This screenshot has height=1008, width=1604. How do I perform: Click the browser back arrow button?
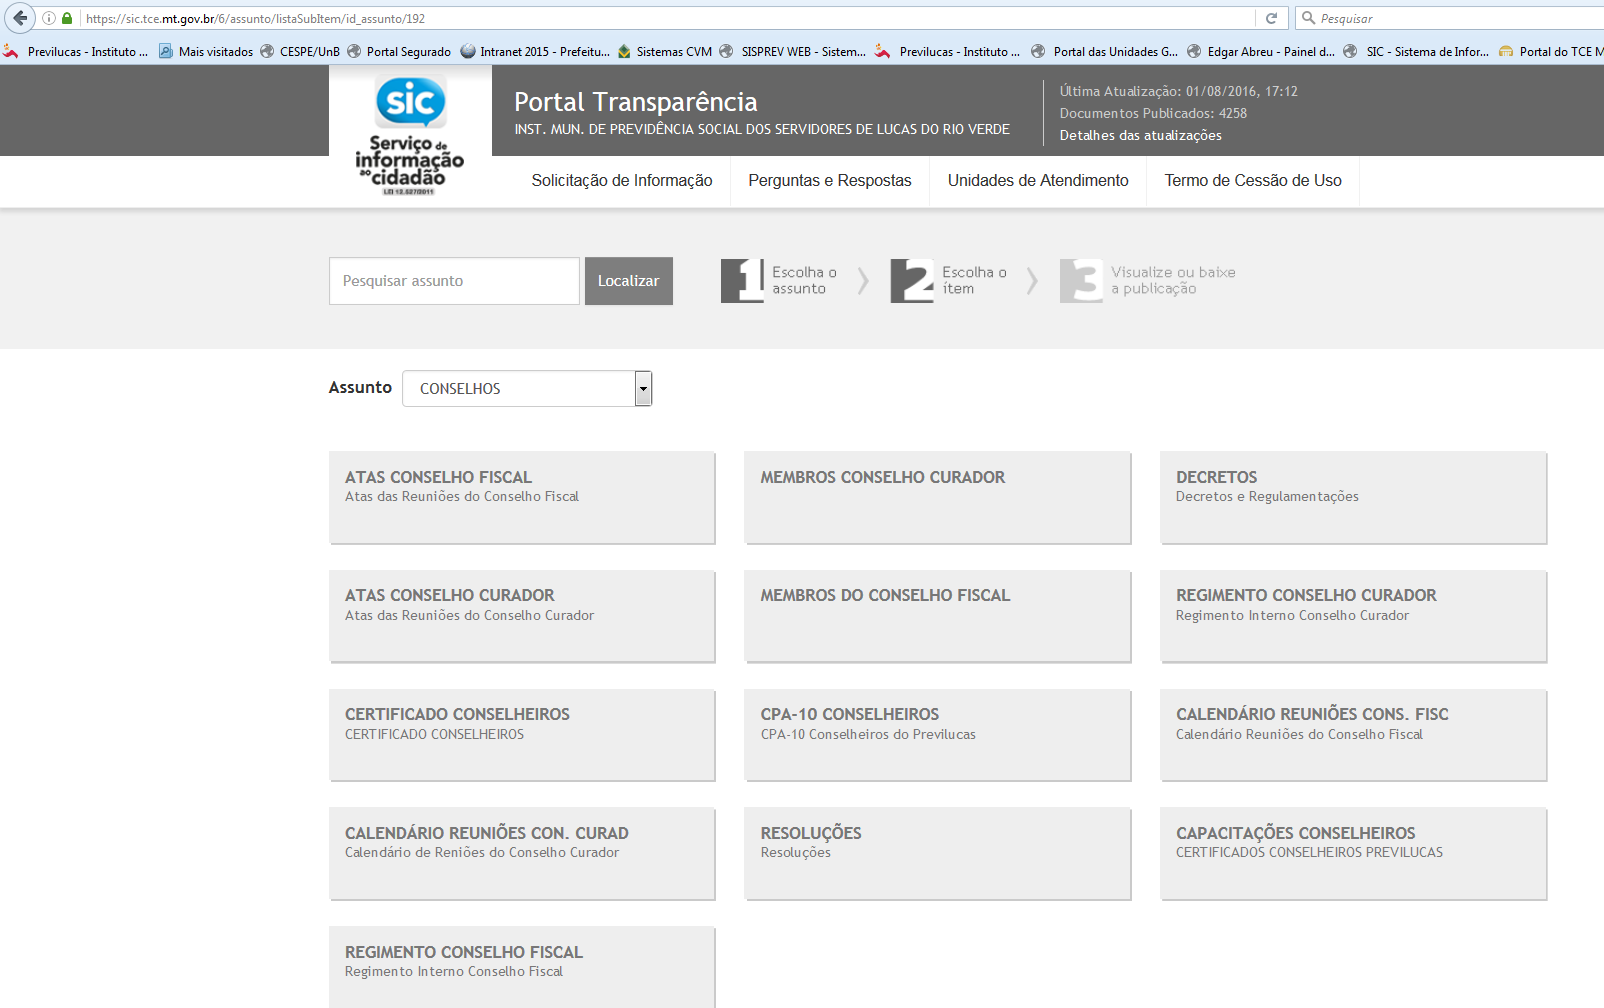(20, 18)
